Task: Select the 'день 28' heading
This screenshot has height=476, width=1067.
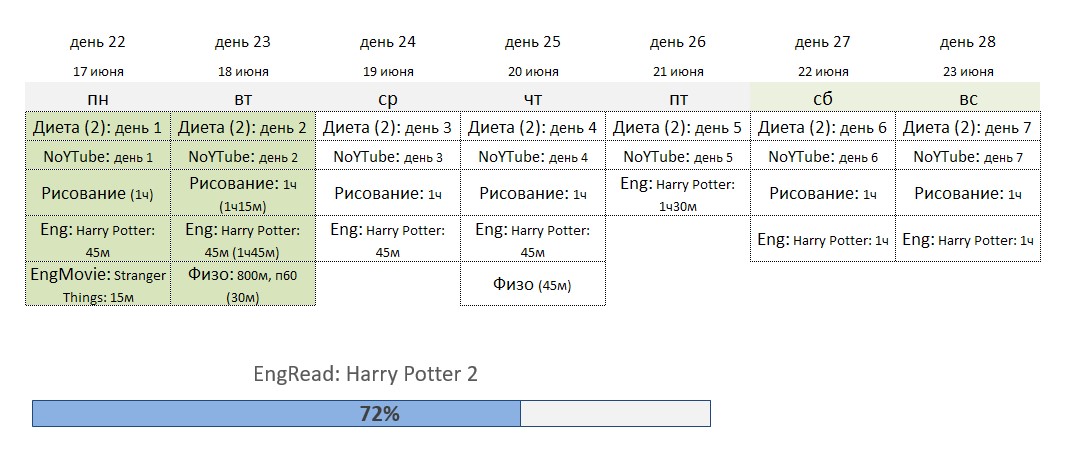Action: (967, 42)
